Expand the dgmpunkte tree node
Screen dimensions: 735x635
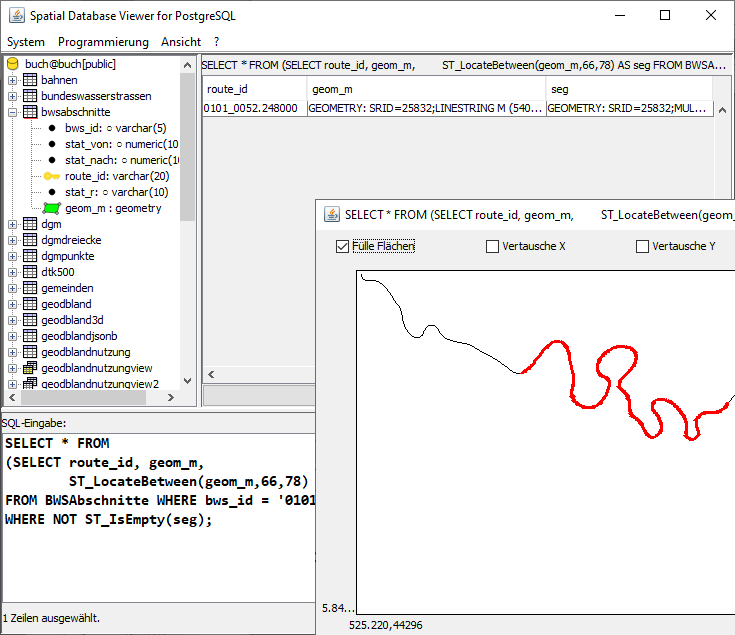(x=13, y=256)
